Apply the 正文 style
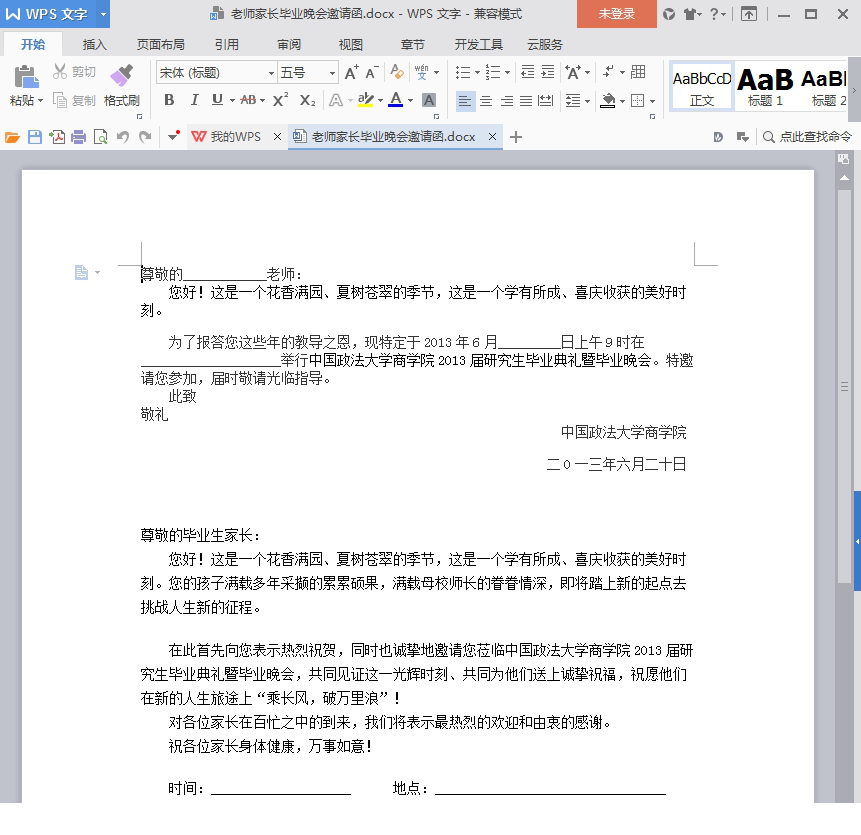The width and height of the screenshot is (861, 835). tap(702, 88)
